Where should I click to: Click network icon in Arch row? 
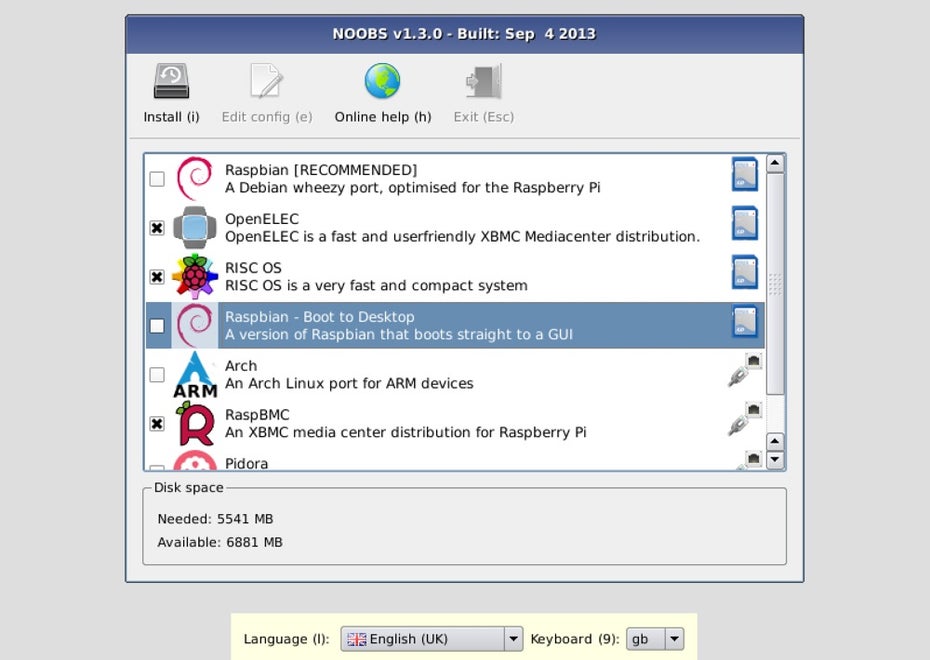(745, 370)
